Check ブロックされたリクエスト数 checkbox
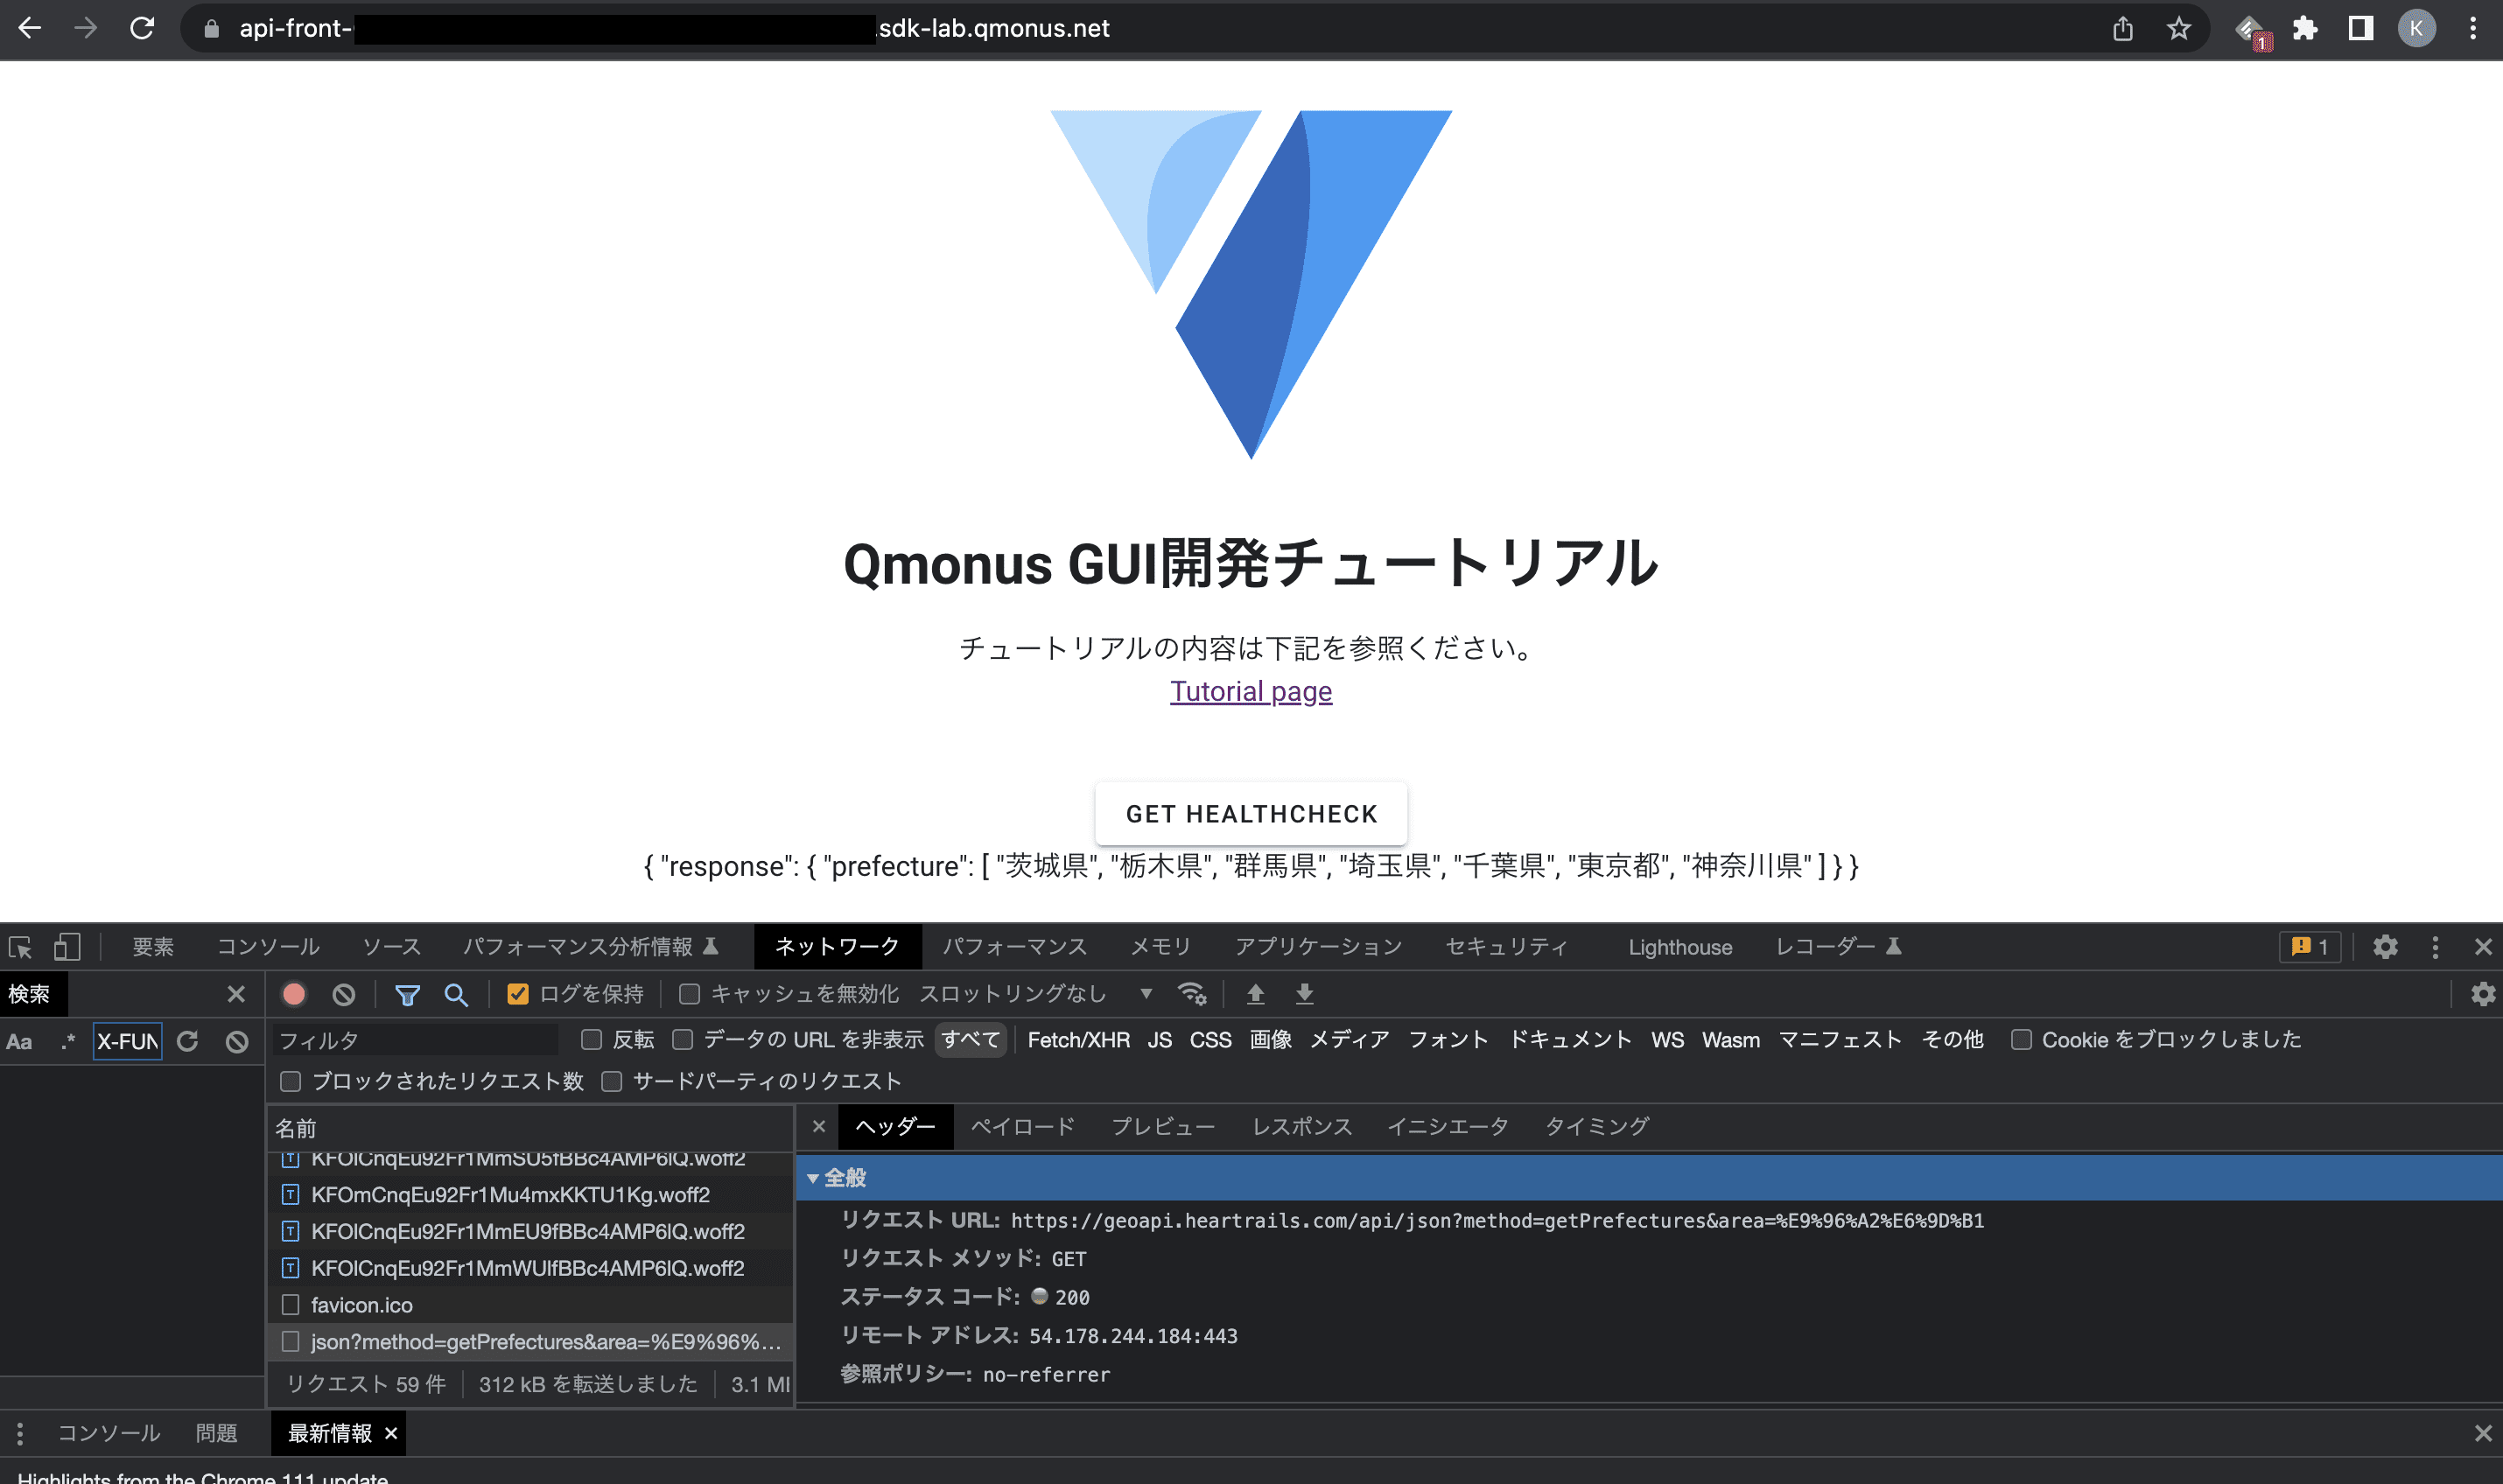Image resolution: width=2503 pixels, height=1484 pixels. pyautogui.click(x=291, y=1081)
